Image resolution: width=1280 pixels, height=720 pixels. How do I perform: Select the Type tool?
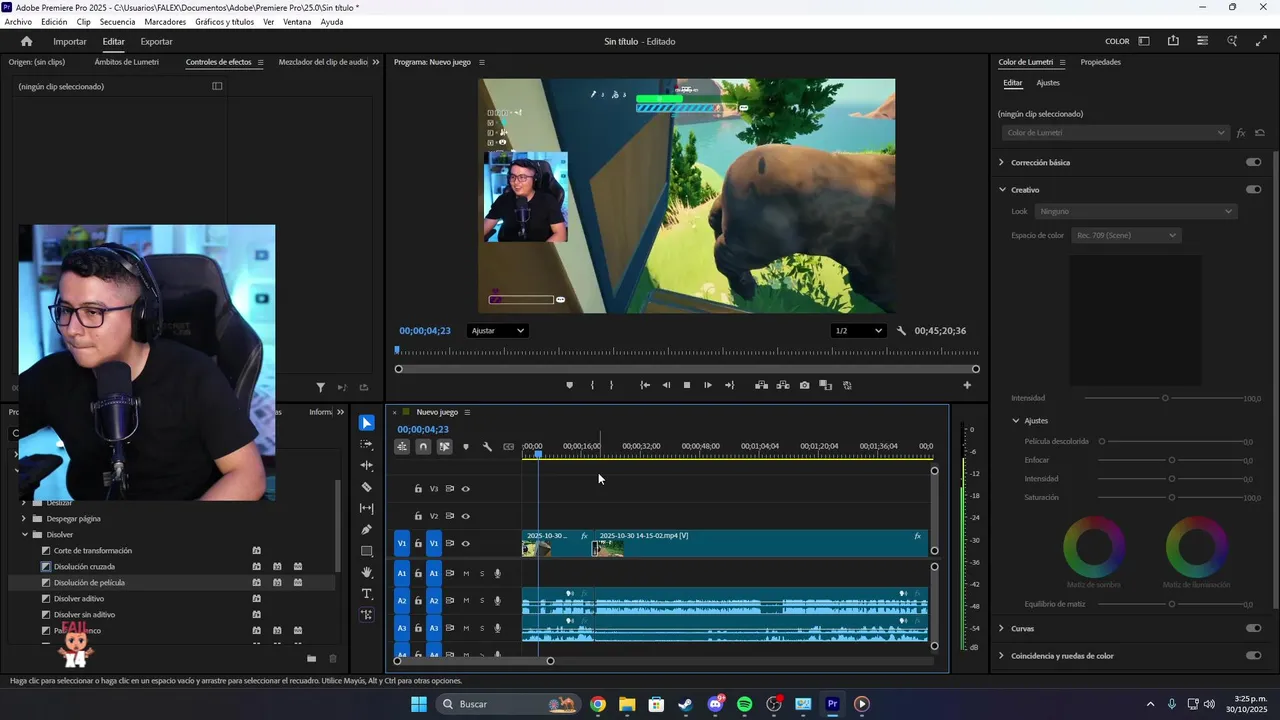click(367, 594)
